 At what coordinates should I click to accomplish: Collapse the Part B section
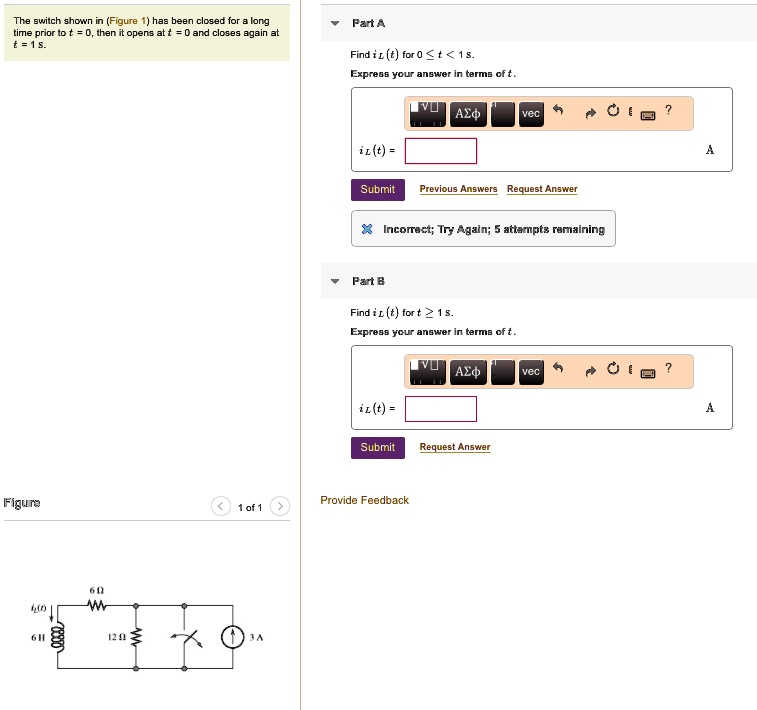335,281
